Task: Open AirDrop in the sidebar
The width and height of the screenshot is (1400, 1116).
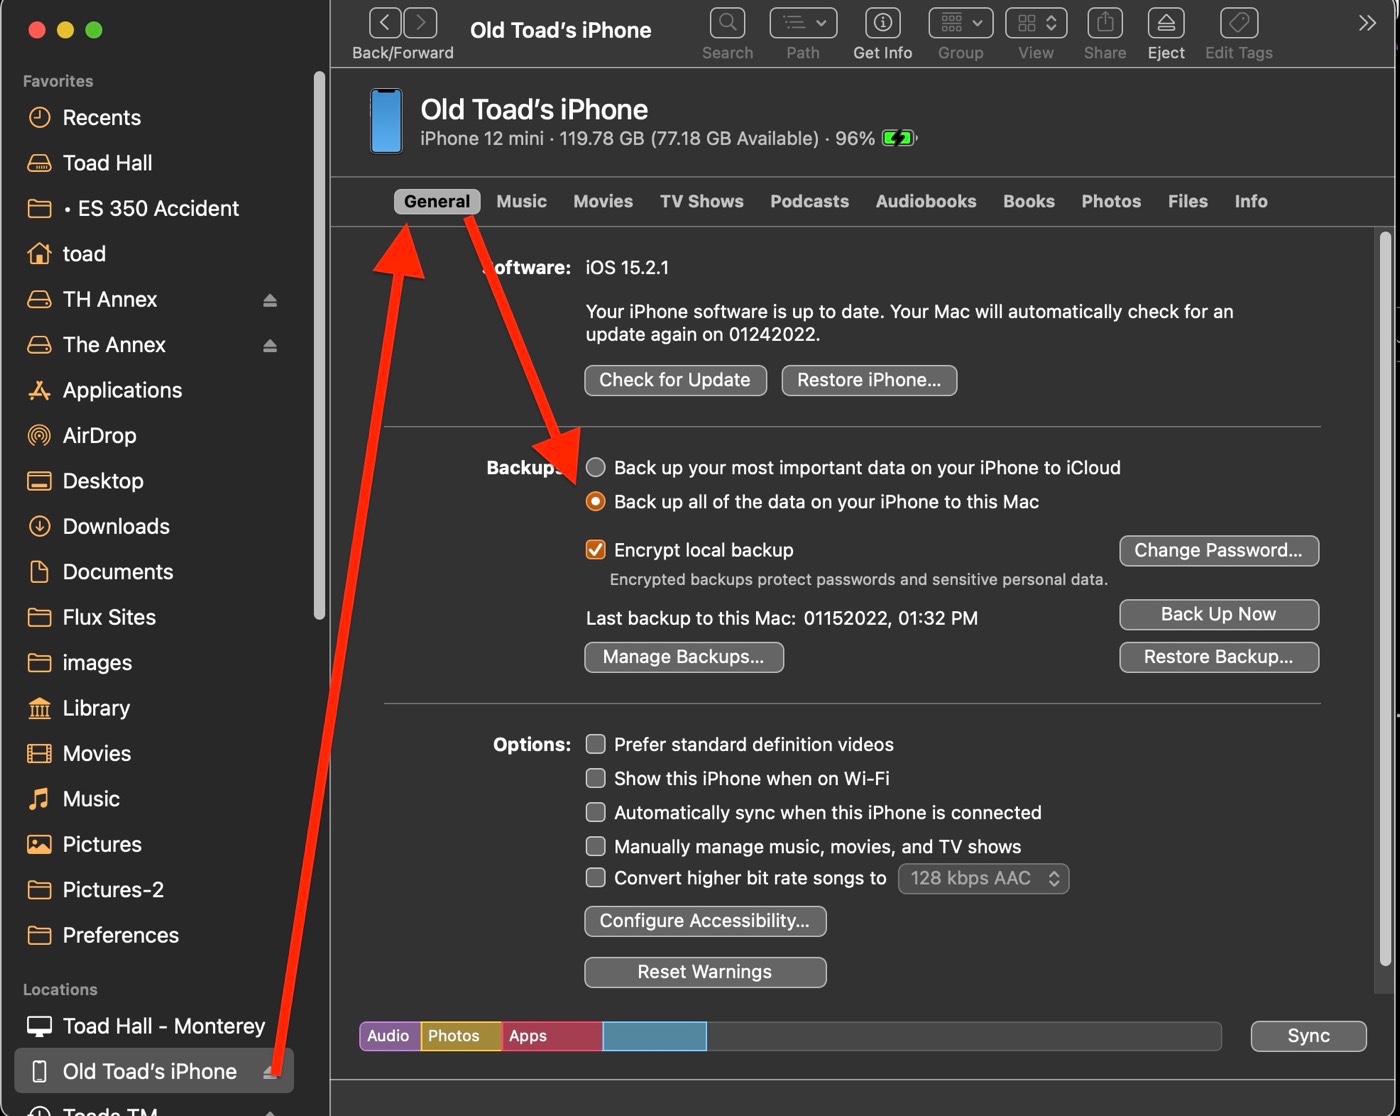Action: click(x=99, y=436)
